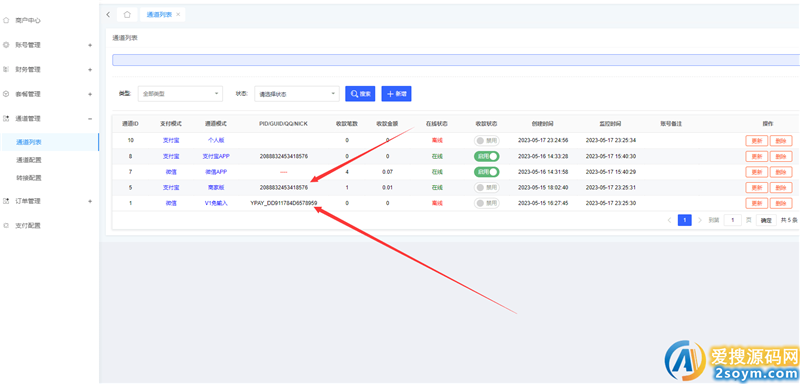This screenshot has width=800, height=384.
Task: Click the PID/GUID/QQ/NICK column header
Action: pyautogui.click(x=284, y=124)
